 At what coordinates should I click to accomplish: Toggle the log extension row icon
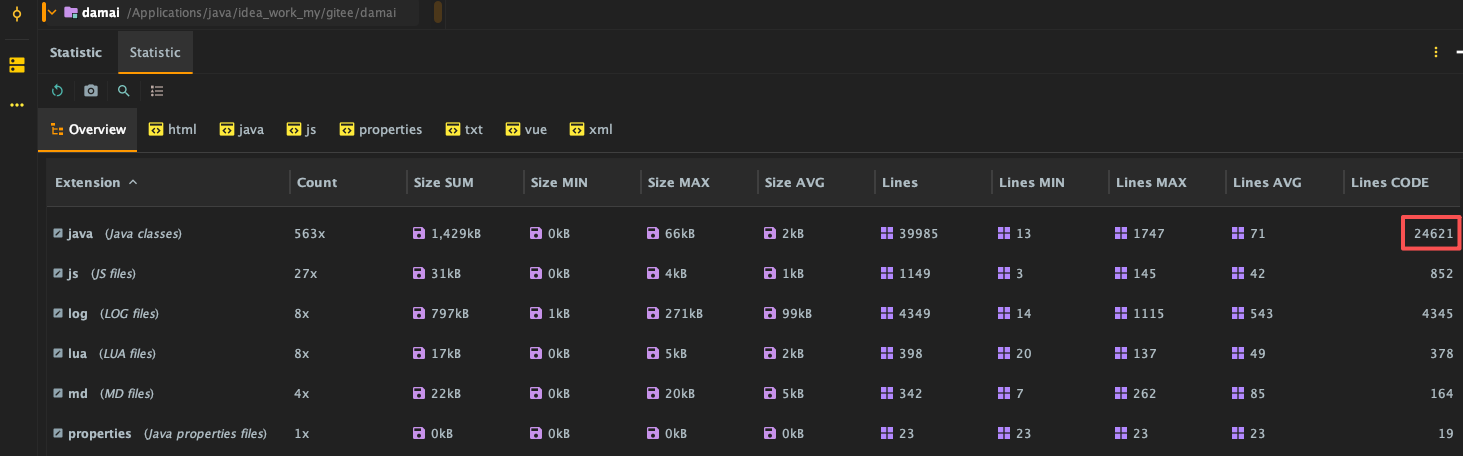[58, 314]
